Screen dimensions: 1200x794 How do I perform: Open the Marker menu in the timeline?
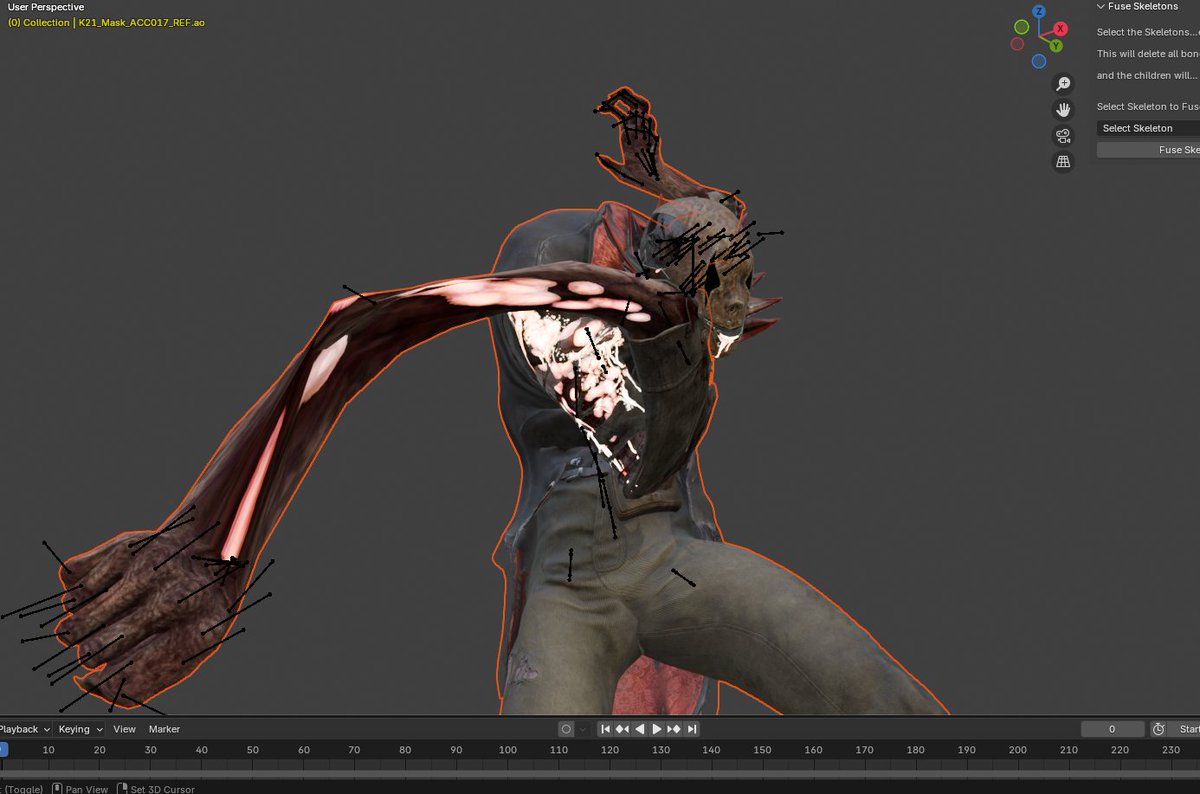[164, 730]
